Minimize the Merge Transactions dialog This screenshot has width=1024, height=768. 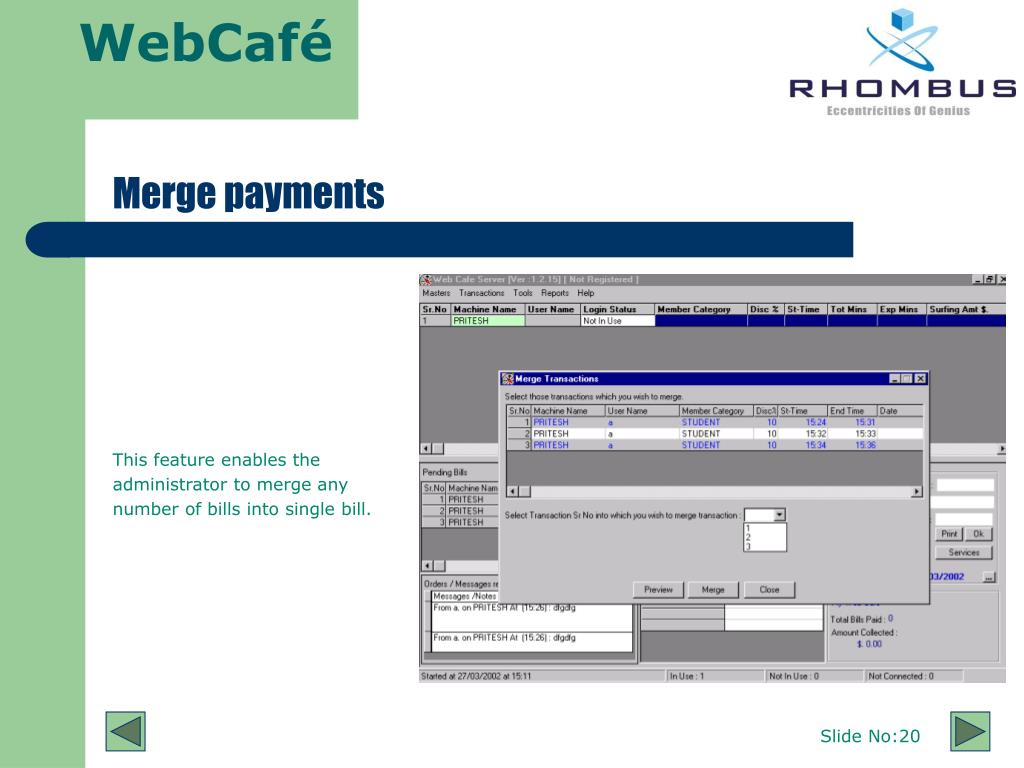point(895,379)
